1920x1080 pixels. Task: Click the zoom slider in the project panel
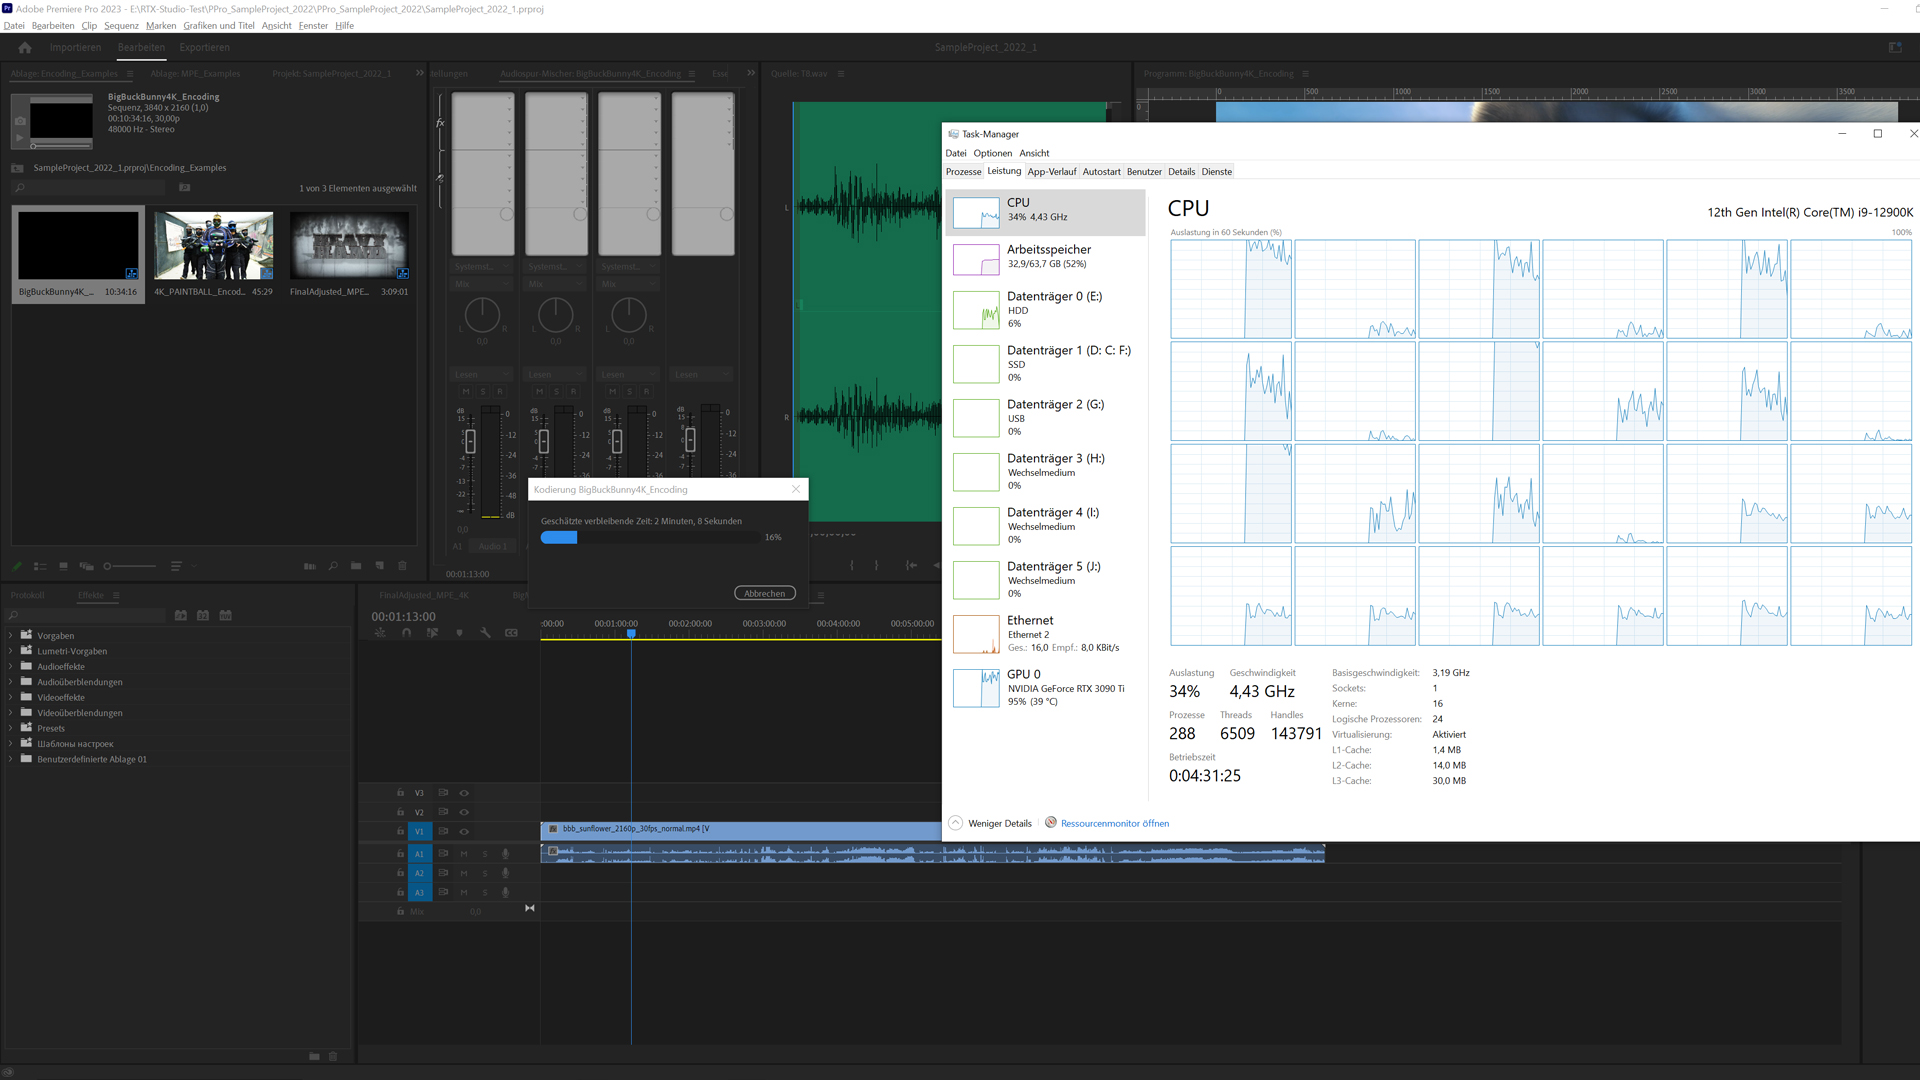coord(108,566)
